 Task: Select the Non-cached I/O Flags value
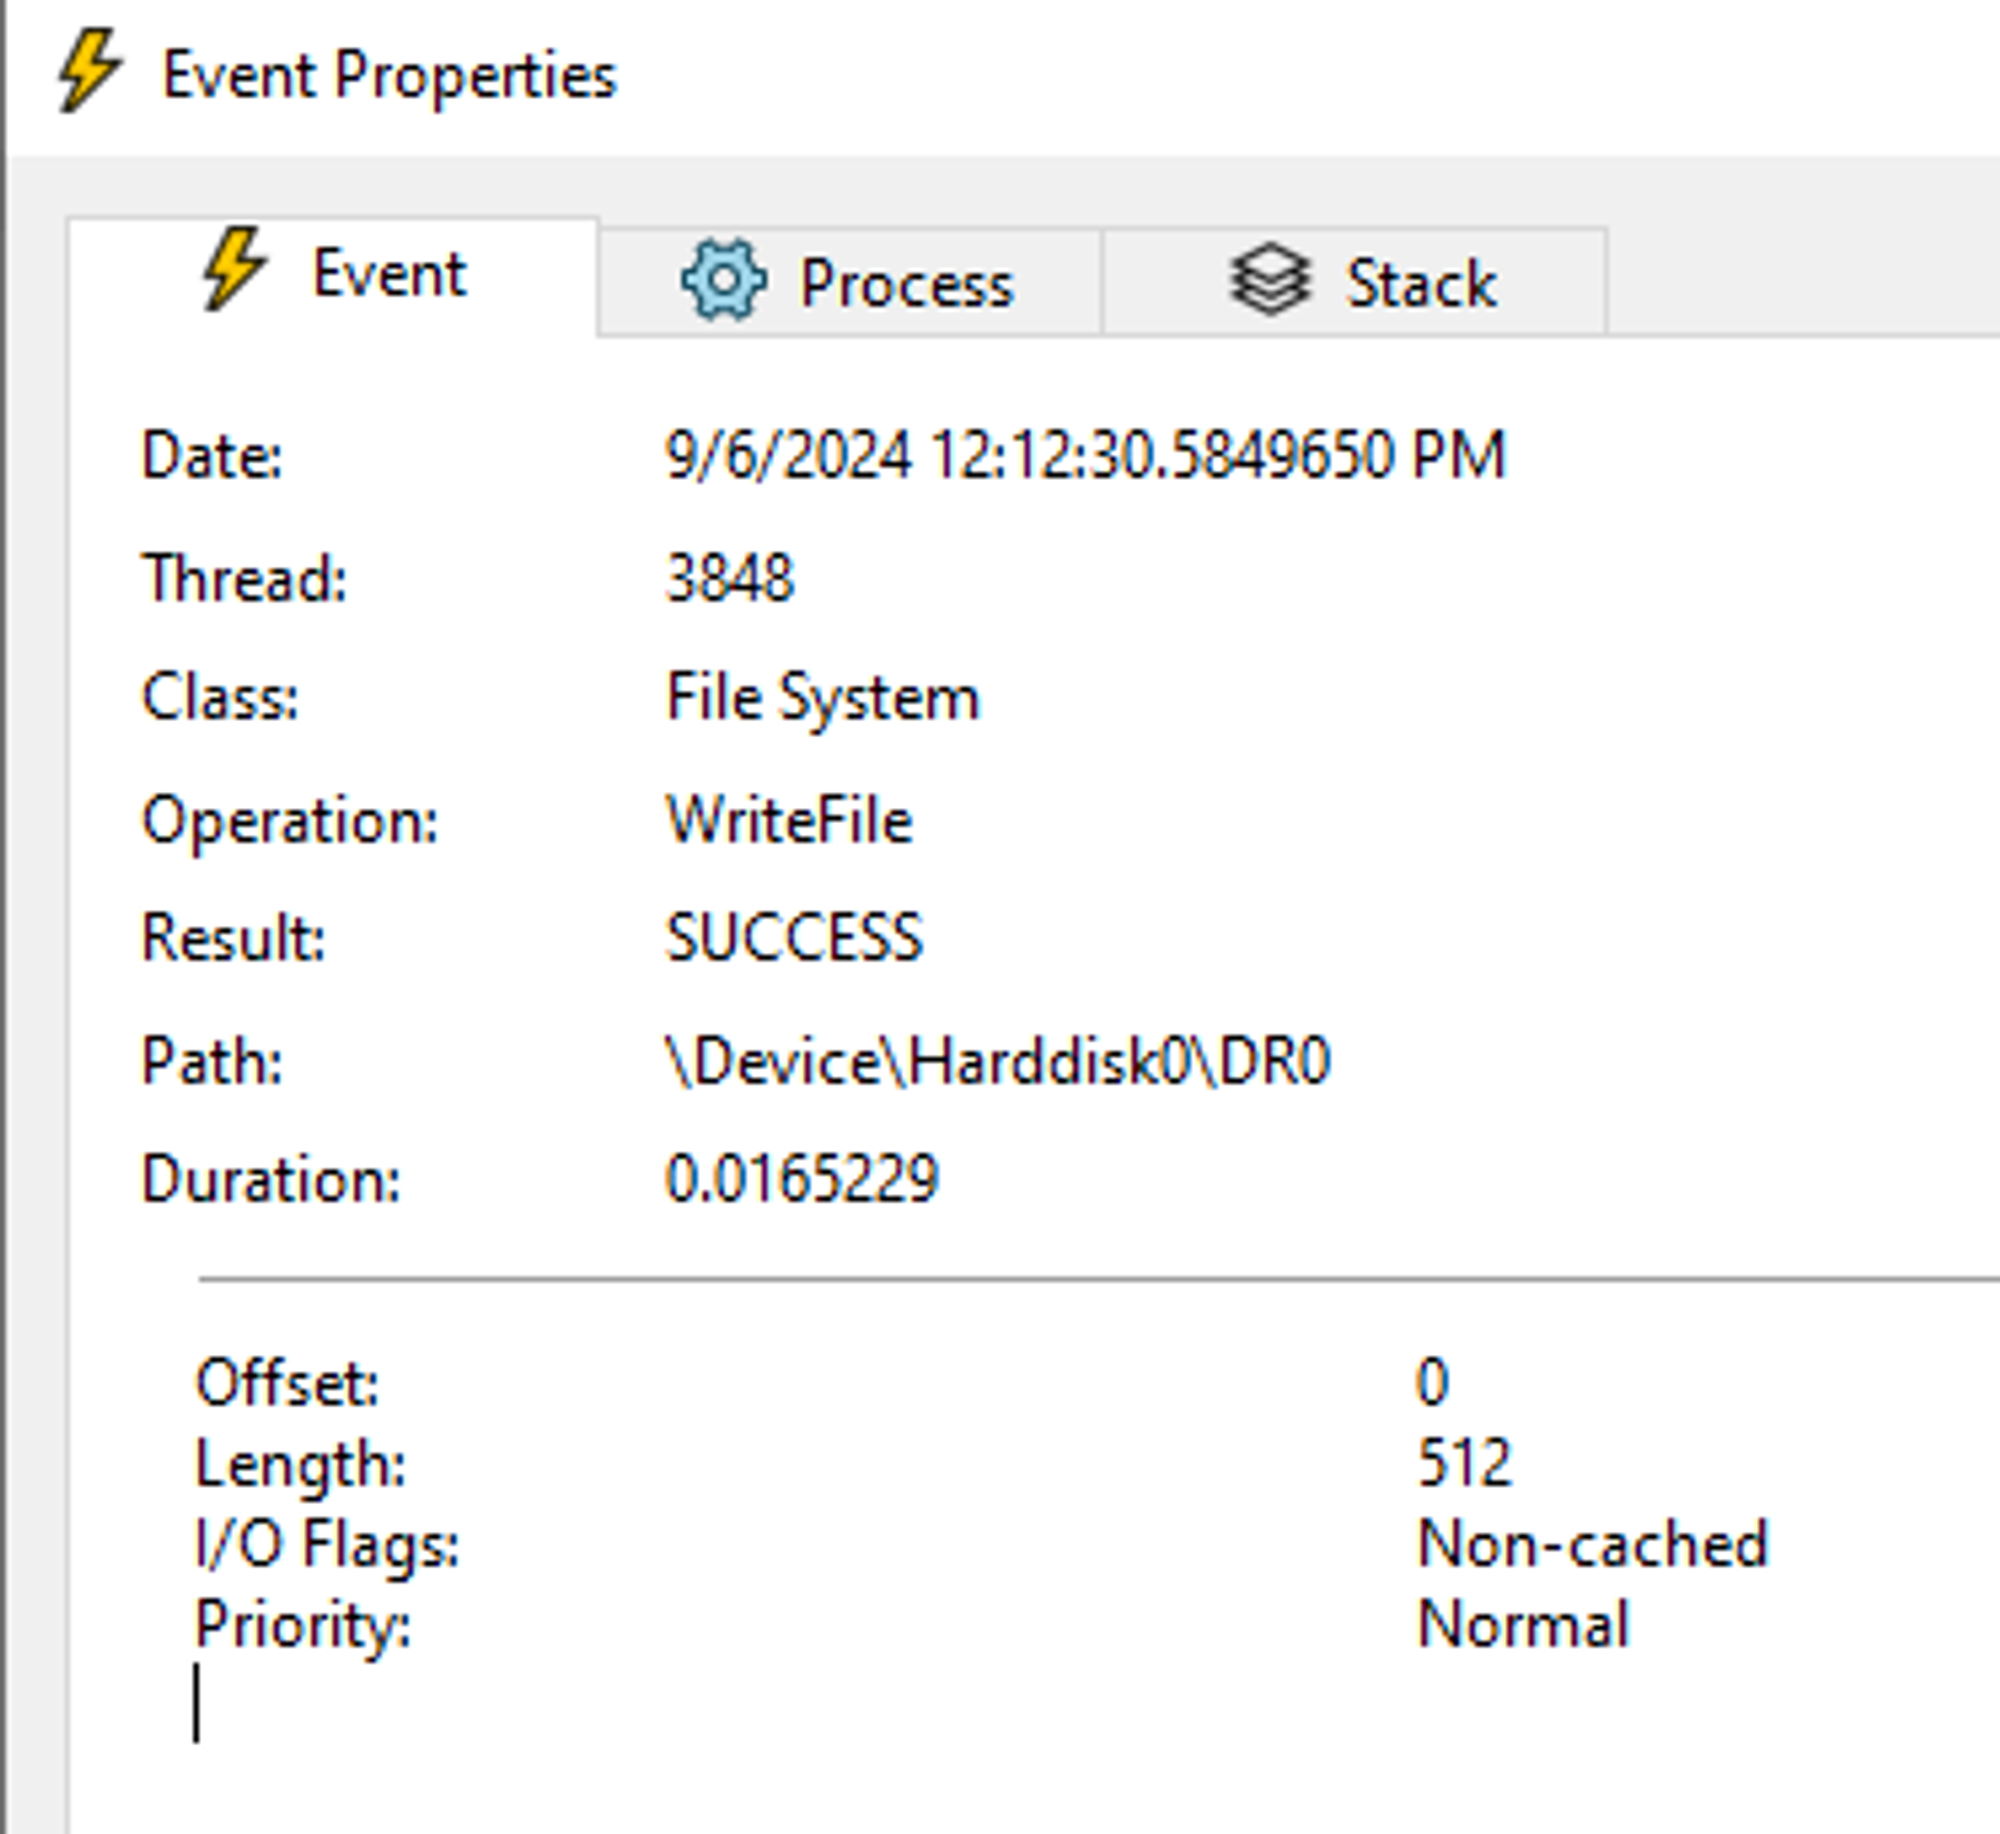(x=1593, y=1544)
